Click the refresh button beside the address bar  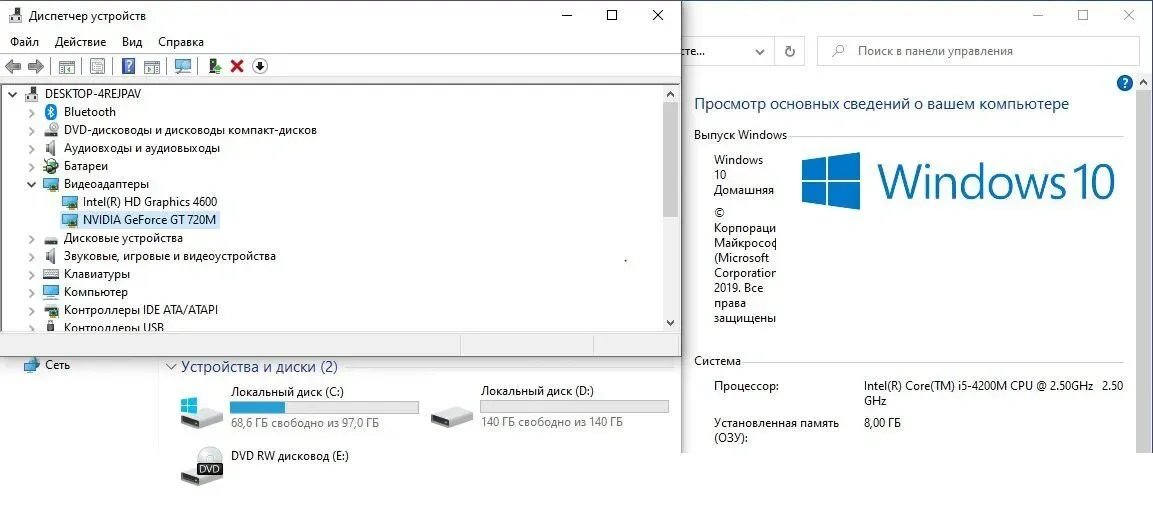coord(790,51)
